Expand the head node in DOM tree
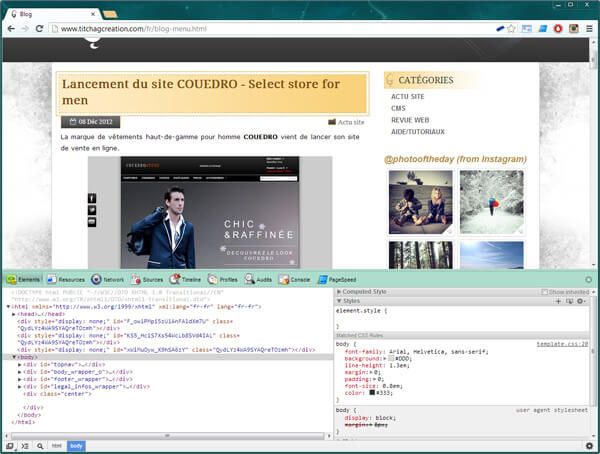The width and height of the screenshot is (600, 454). tap(14, 314)
